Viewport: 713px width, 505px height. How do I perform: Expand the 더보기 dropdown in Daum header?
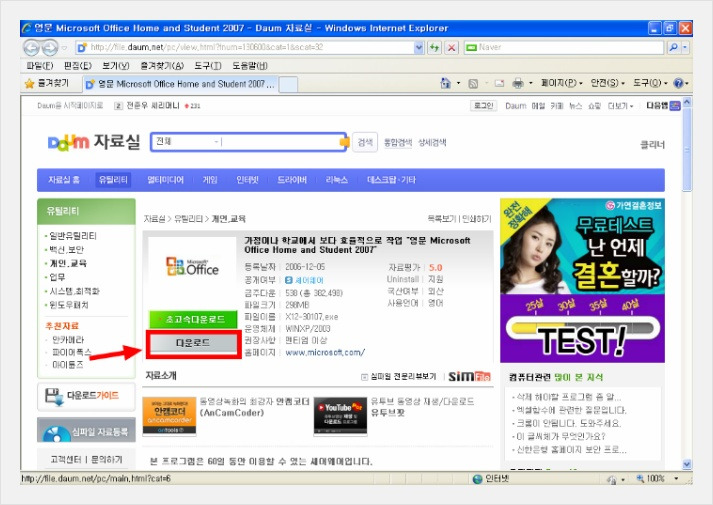point(620,106)
